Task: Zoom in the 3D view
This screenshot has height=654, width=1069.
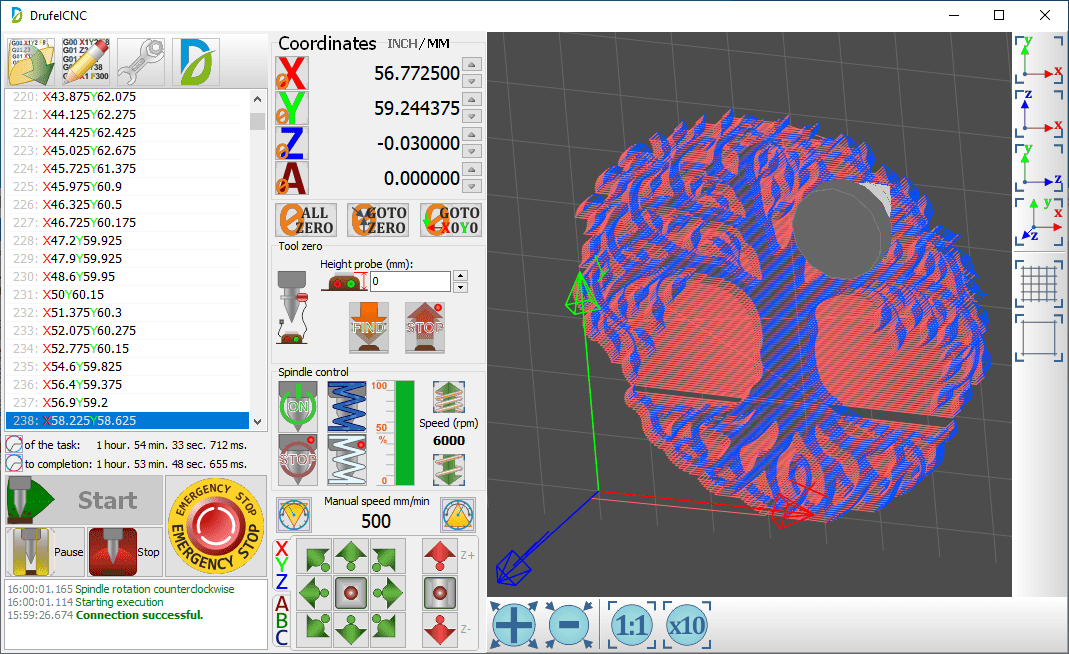Action: point(514,625)
